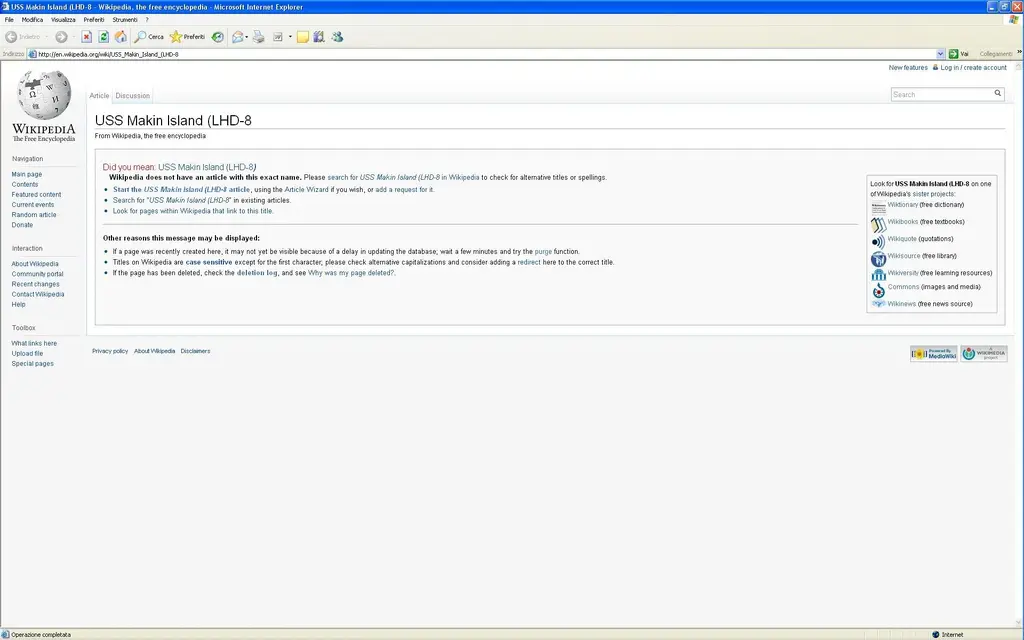Open the Visualizza menu
Image resolution: width=1024 pixels, height=640 pixels.
63,20
